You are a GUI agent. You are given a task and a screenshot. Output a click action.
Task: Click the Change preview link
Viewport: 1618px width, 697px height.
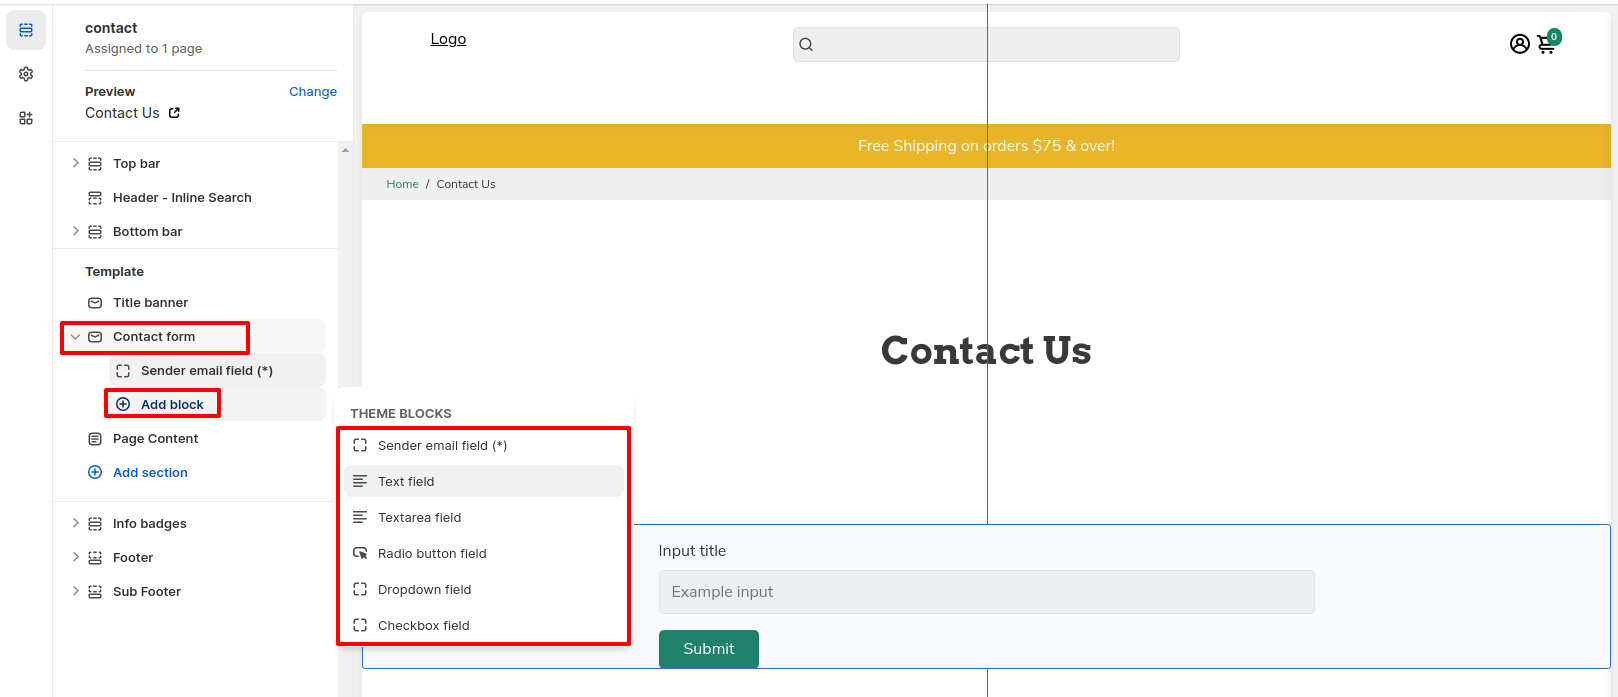(x=312, y=91)
